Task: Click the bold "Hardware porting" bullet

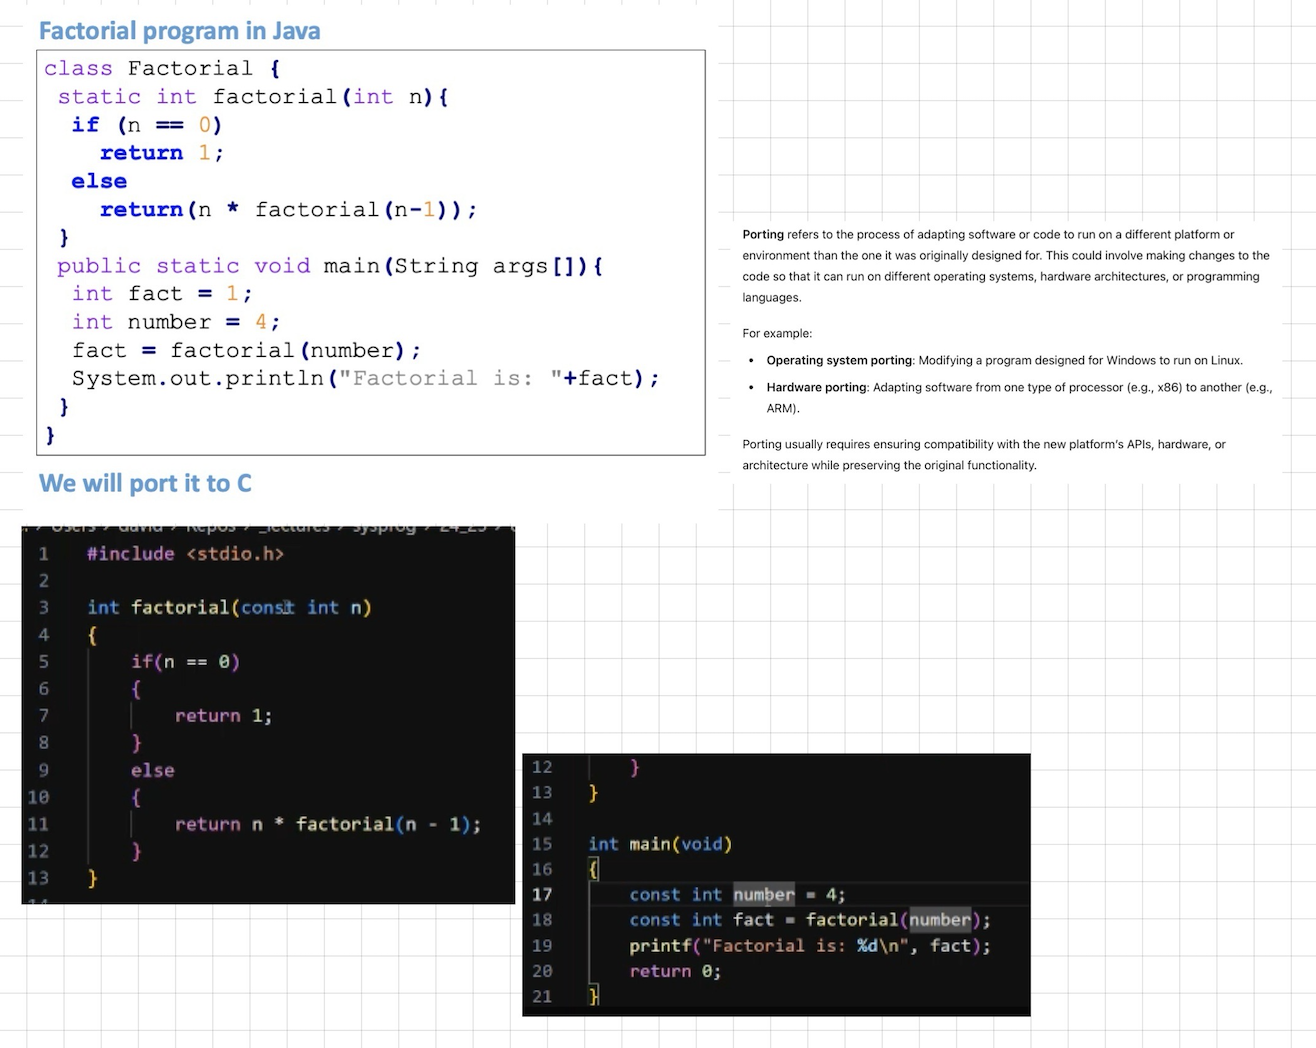Action: pos(817,388)
